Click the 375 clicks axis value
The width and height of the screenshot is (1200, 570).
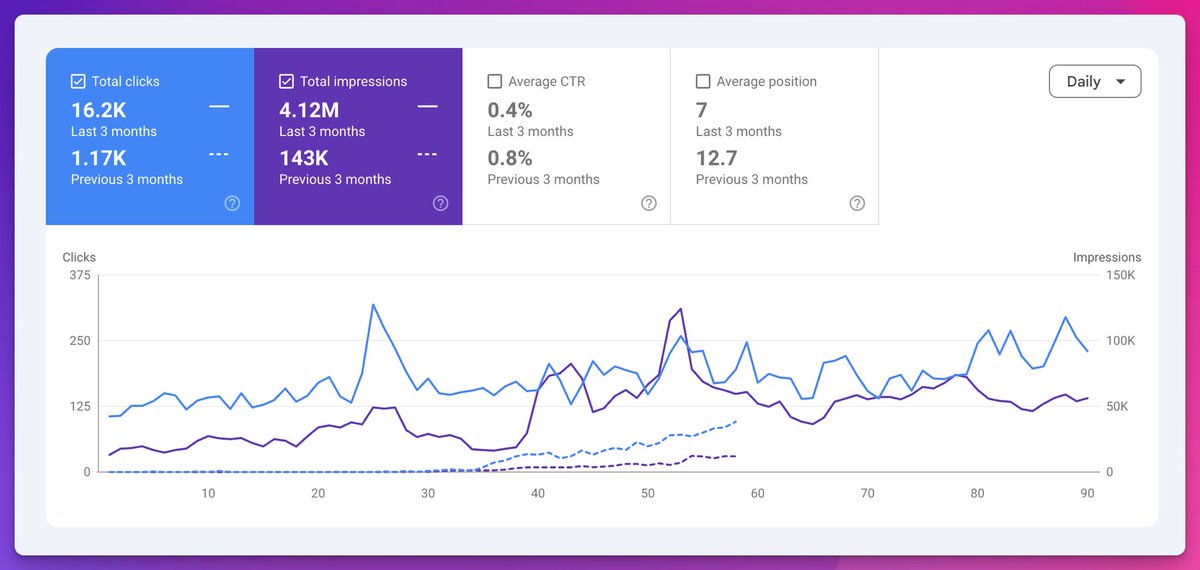(78, 276)
